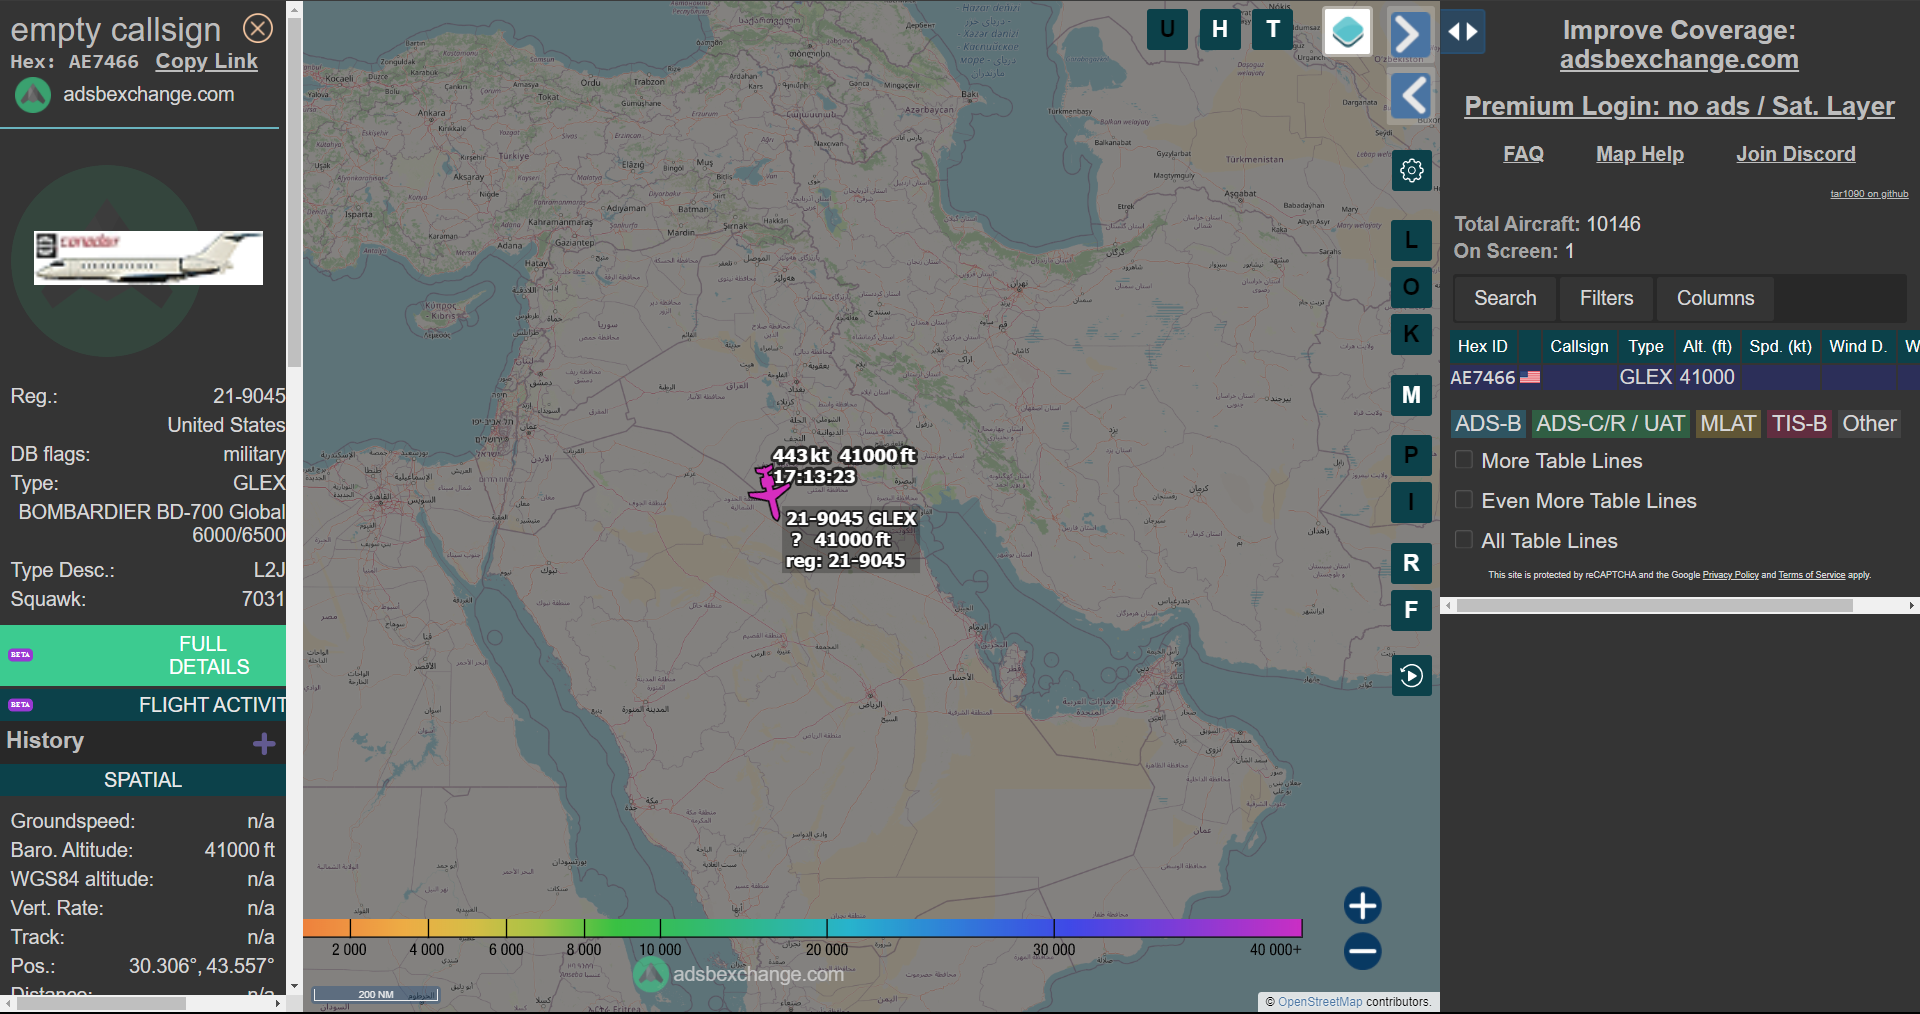Open the history replay icon
The width and height of the screenshot is (1920, 1014).
click(1411, 676)
